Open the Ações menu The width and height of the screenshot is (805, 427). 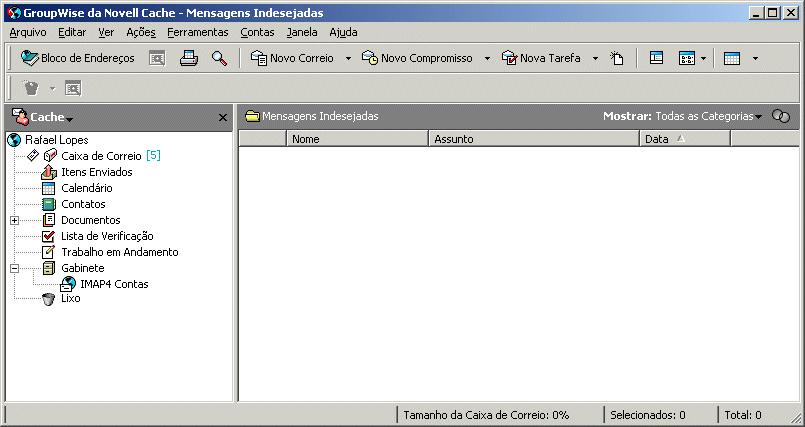tap(141, 32)
